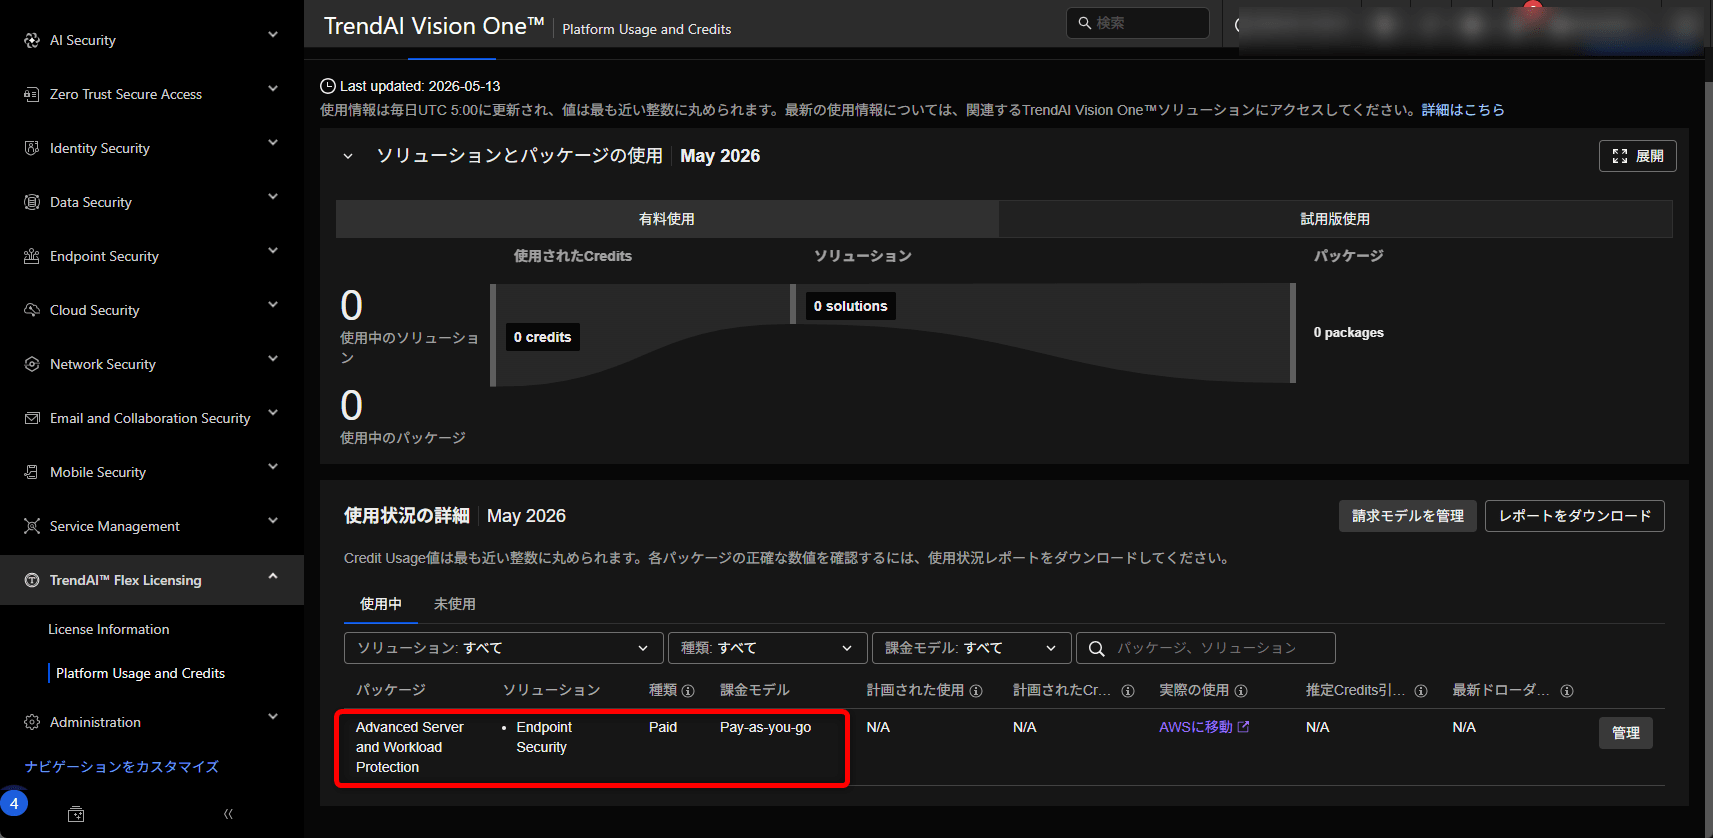
Task: Open the 種類: すべて filter dropdown
Action: (x=768, y=648)
